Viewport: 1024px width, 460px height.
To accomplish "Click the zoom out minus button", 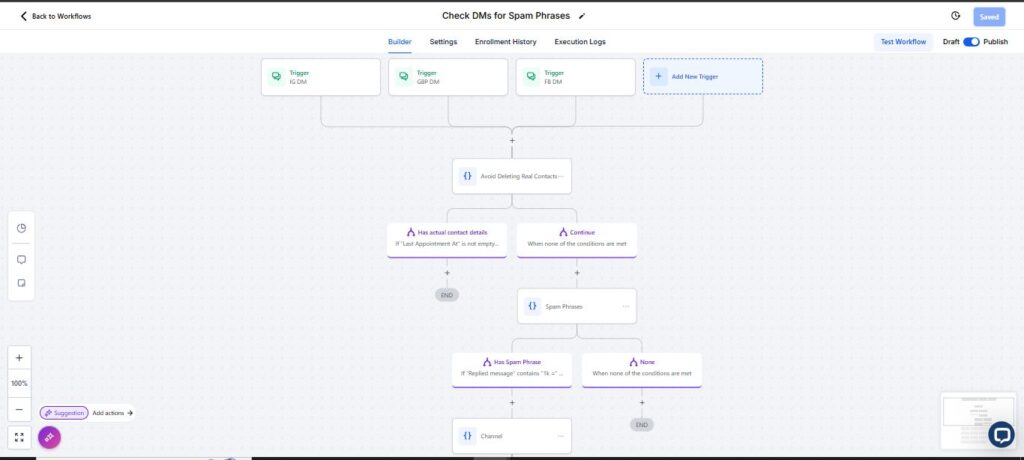I will point(19,410).
